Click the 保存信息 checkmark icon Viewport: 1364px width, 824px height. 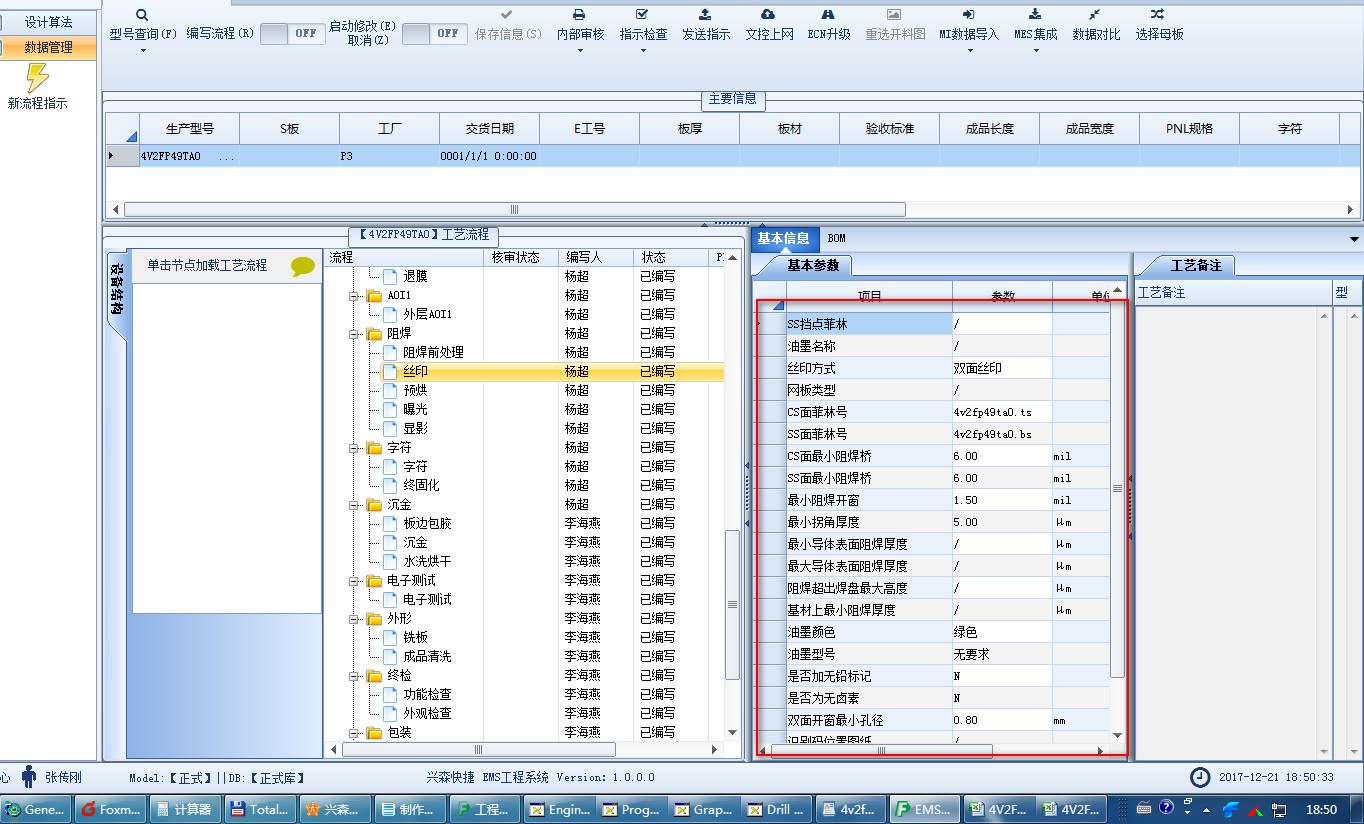point(508,14)
